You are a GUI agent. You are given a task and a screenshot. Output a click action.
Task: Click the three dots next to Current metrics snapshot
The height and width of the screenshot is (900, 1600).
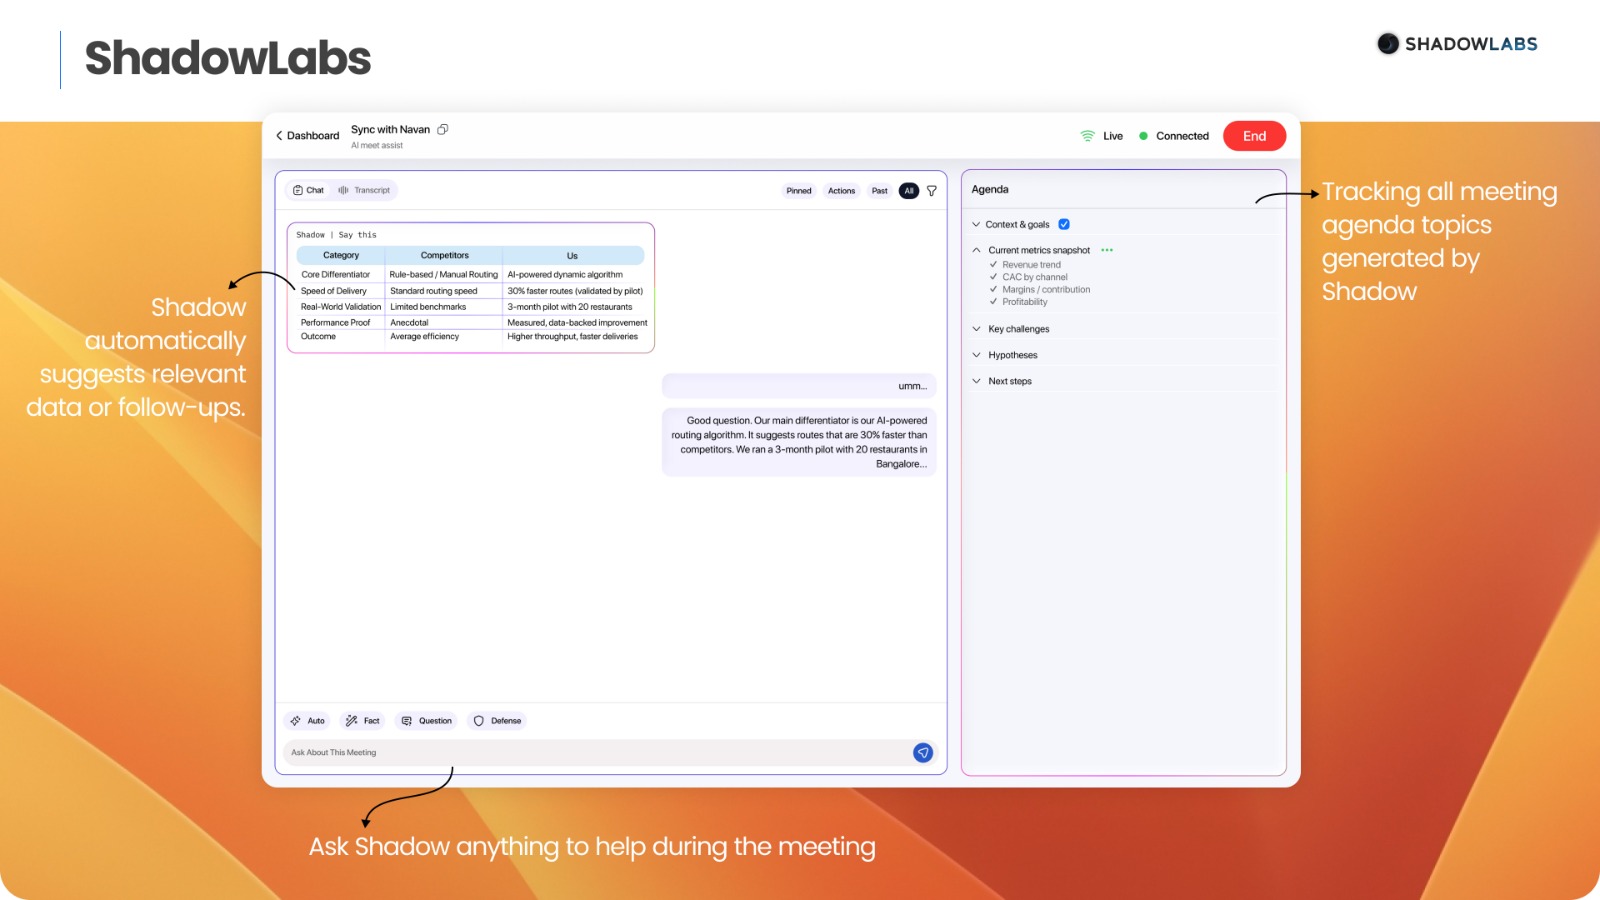[1107, 250]
